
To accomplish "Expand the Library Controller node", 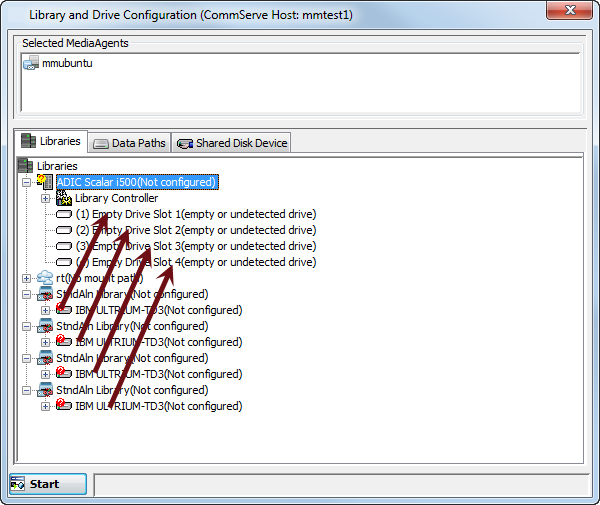I will click(46, 198).
